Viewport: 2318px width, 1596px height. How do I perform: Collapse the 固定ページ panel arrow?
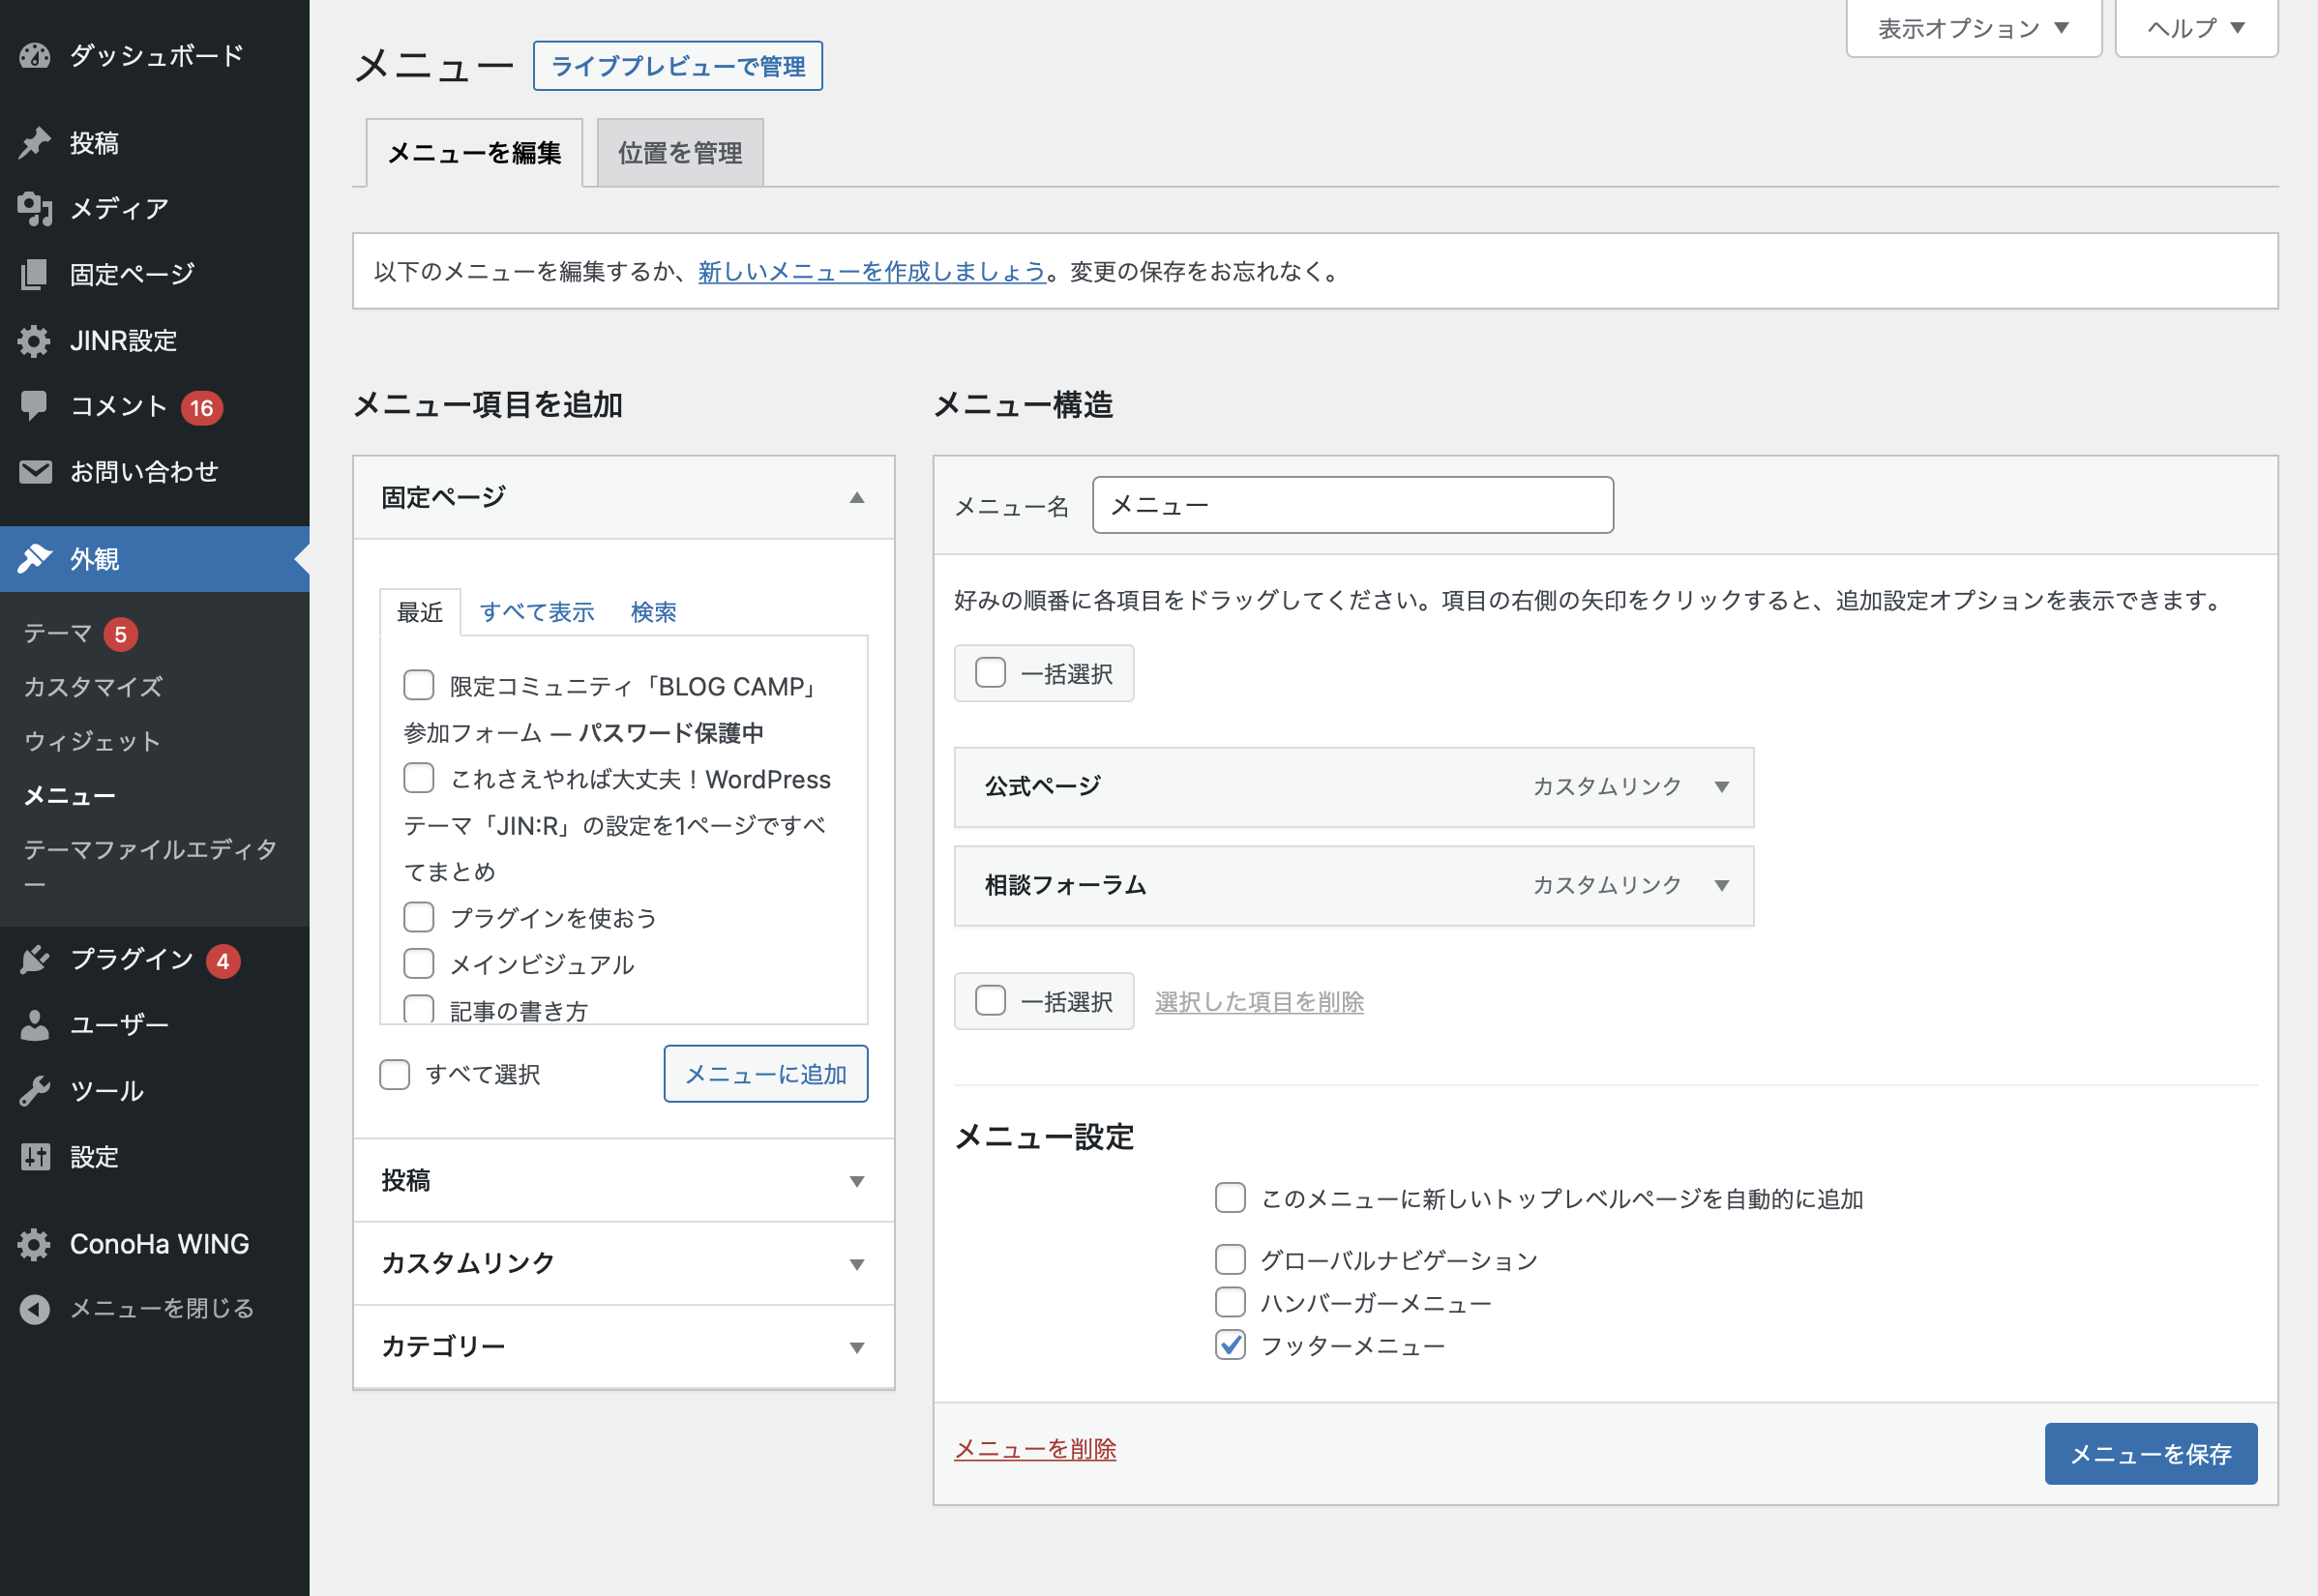857,498
